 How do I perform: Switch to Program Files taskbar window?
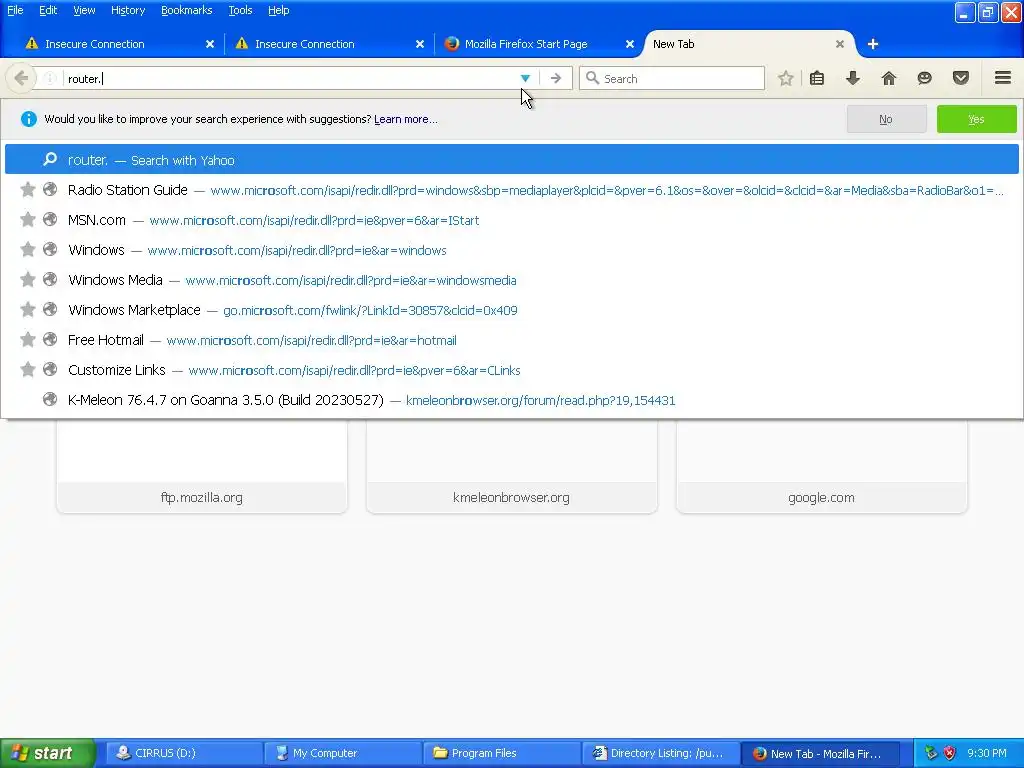(502, 754)
